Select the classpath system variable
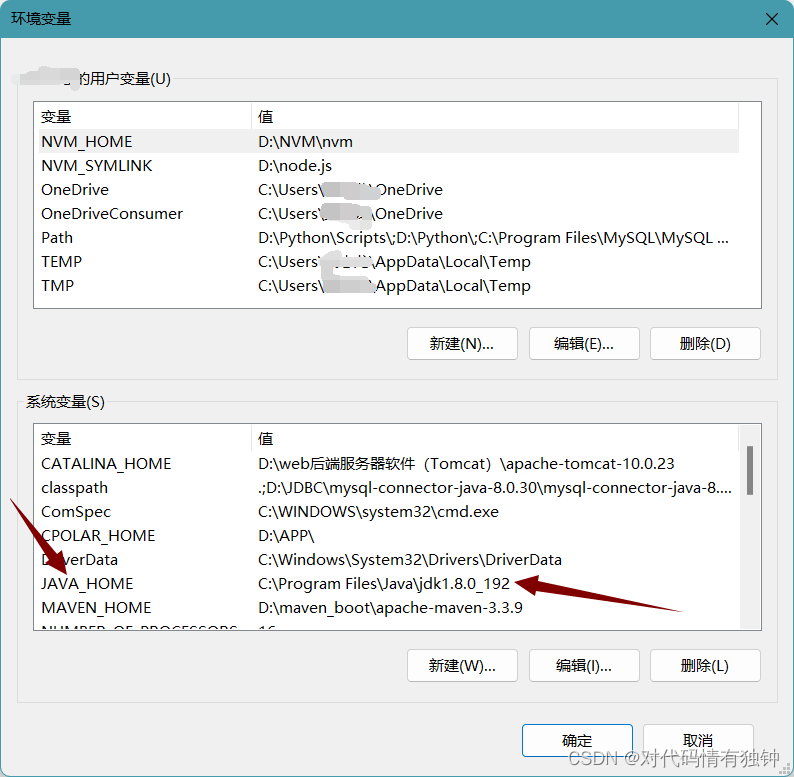Screen dimensions: 794x777 388,487
